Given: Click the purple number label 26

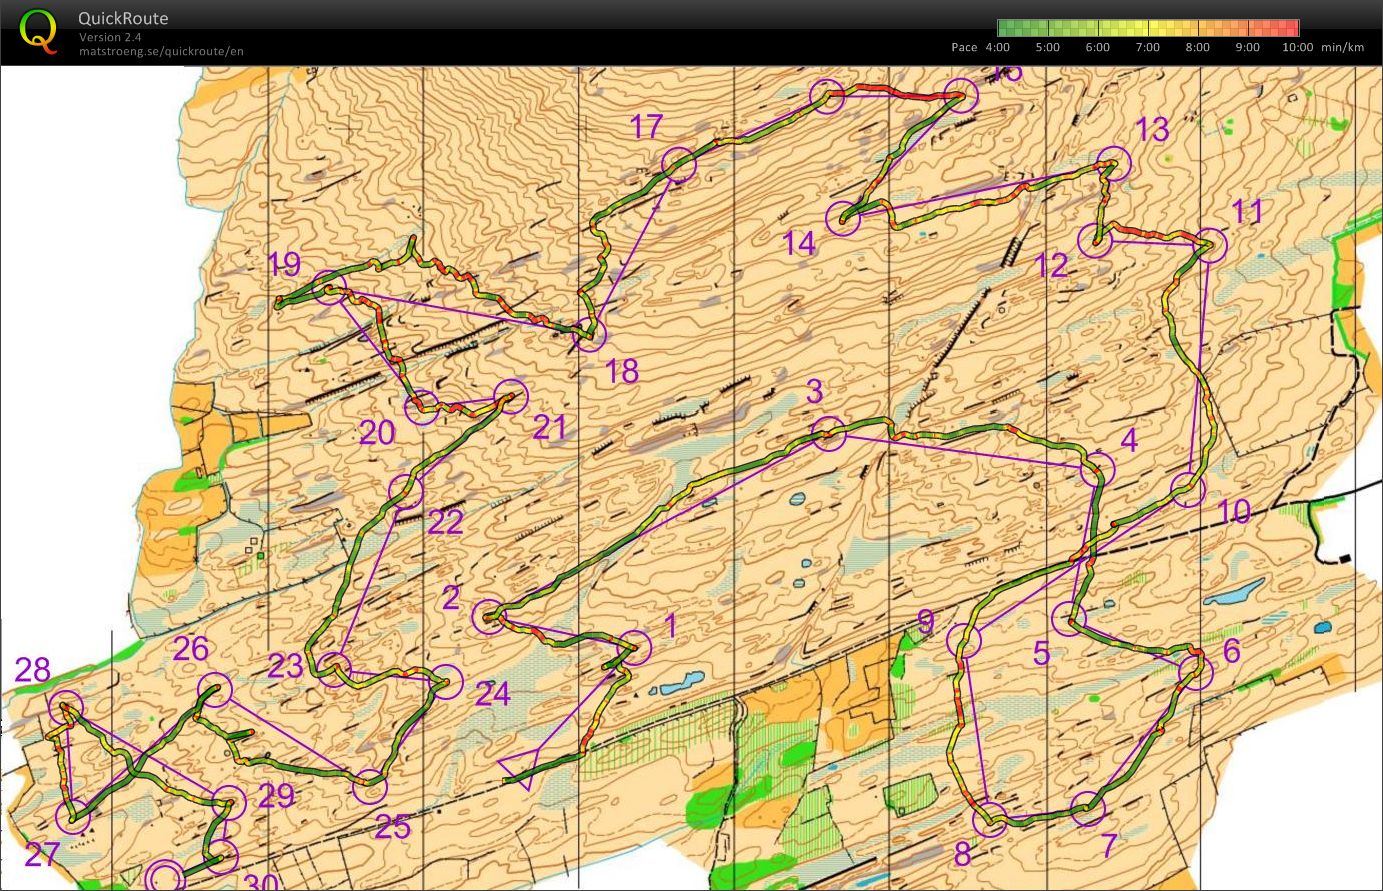Looking at the screenshot, I should coord(190,648).
